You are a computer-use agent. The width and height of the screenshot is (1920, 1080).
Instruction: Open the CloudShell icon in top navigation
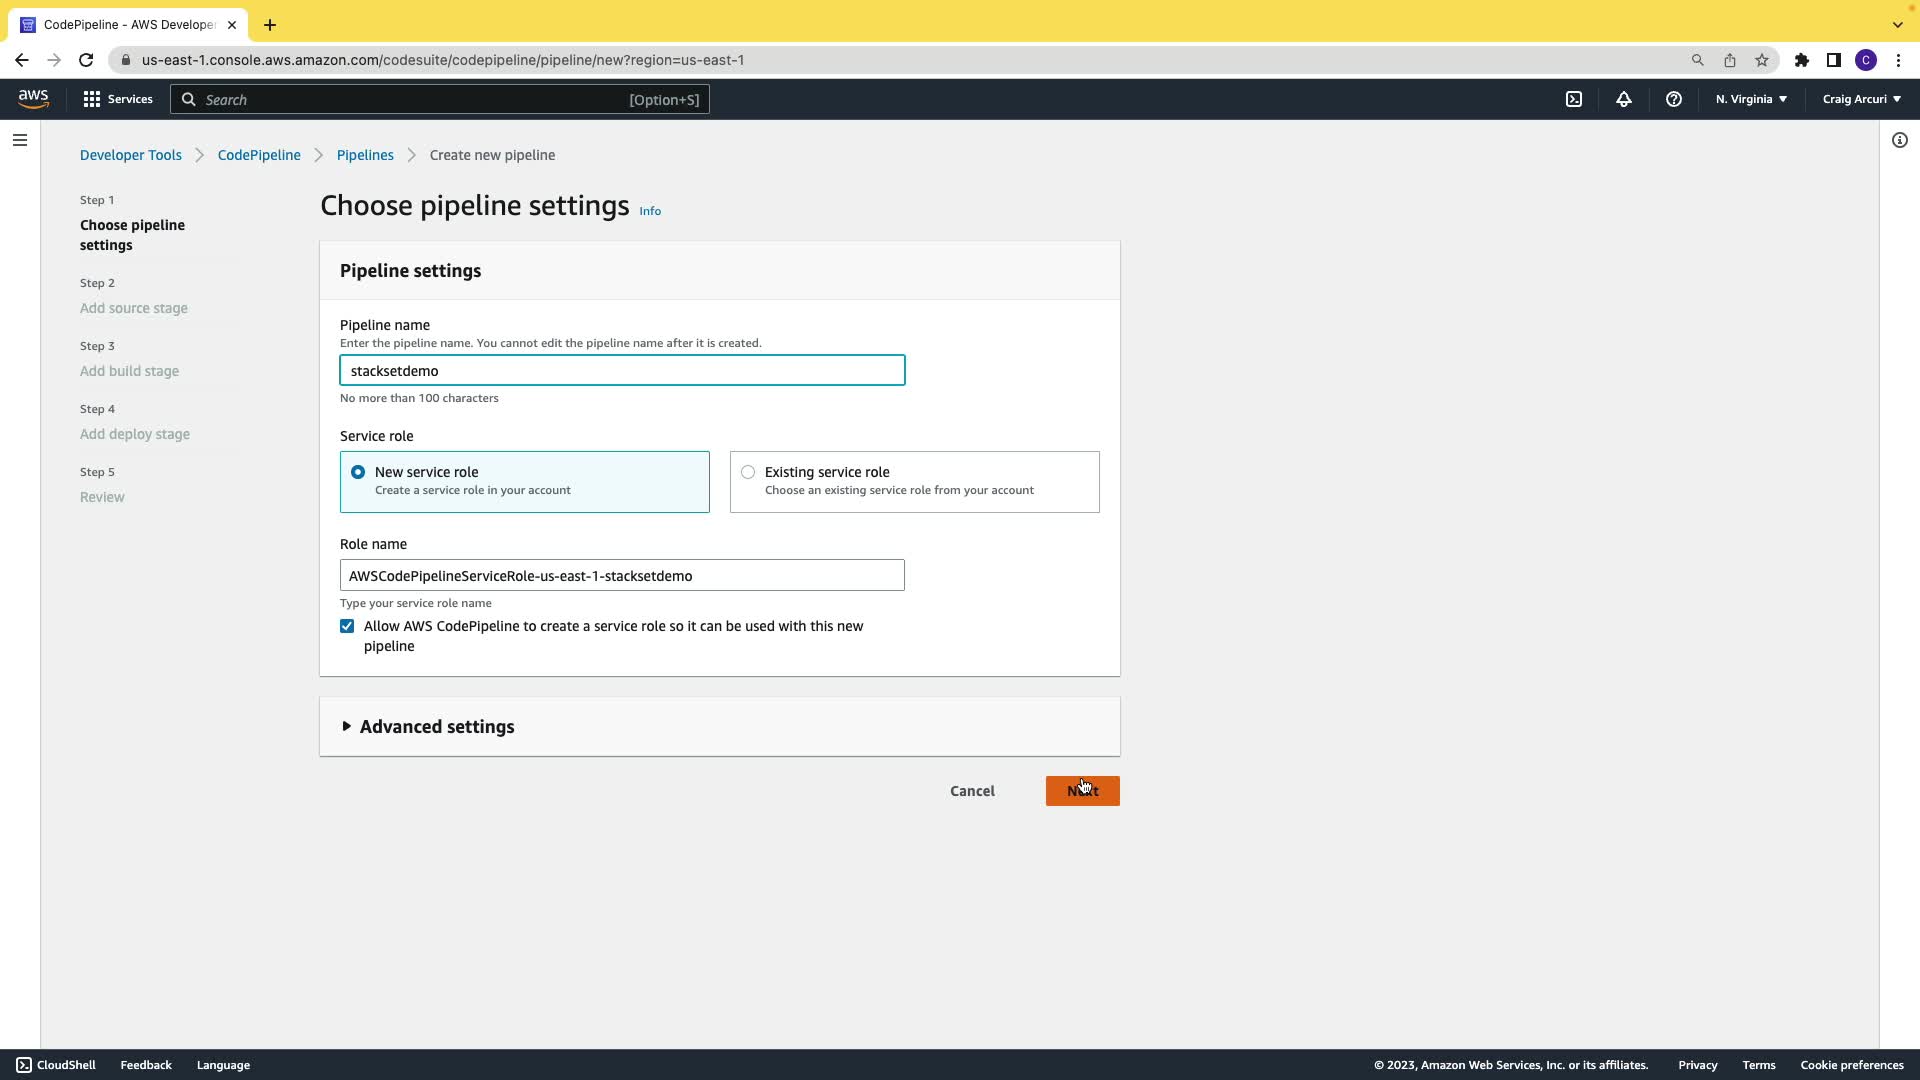[x=1574, y=99]
